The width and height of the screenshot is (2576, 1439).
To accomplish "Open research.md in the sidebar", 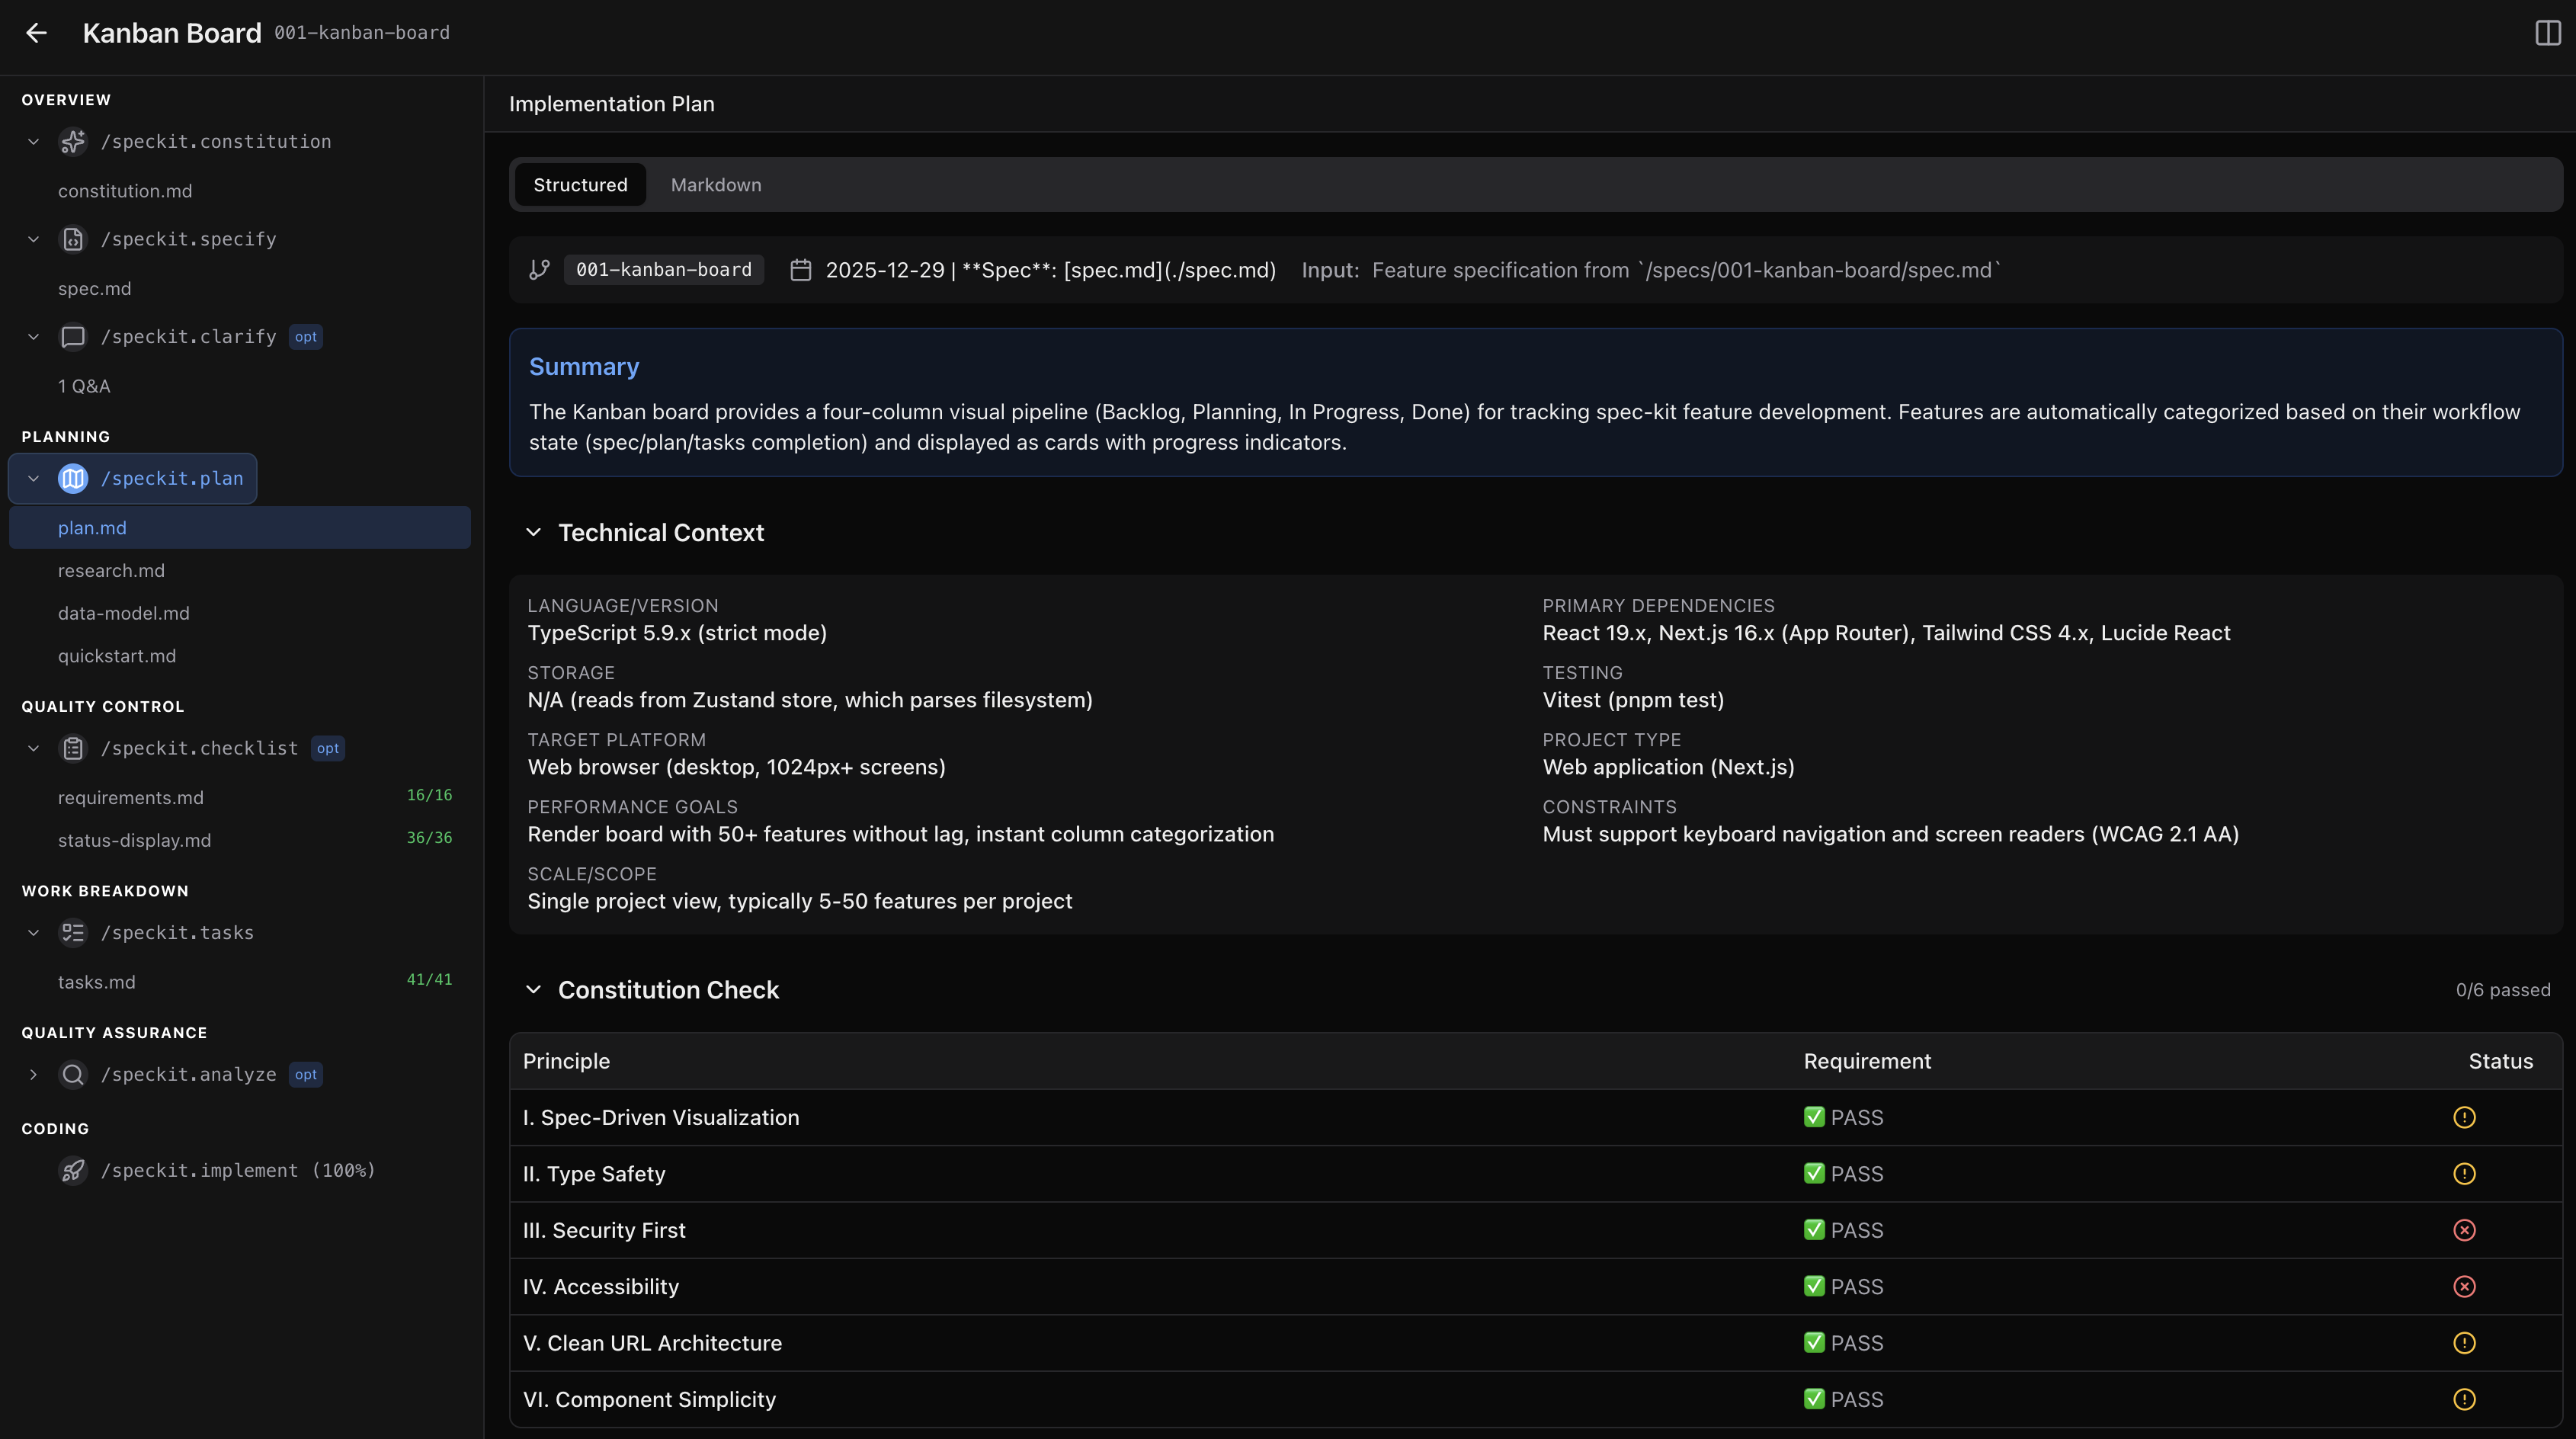I will pyautogui.click(x=111, y=571).
